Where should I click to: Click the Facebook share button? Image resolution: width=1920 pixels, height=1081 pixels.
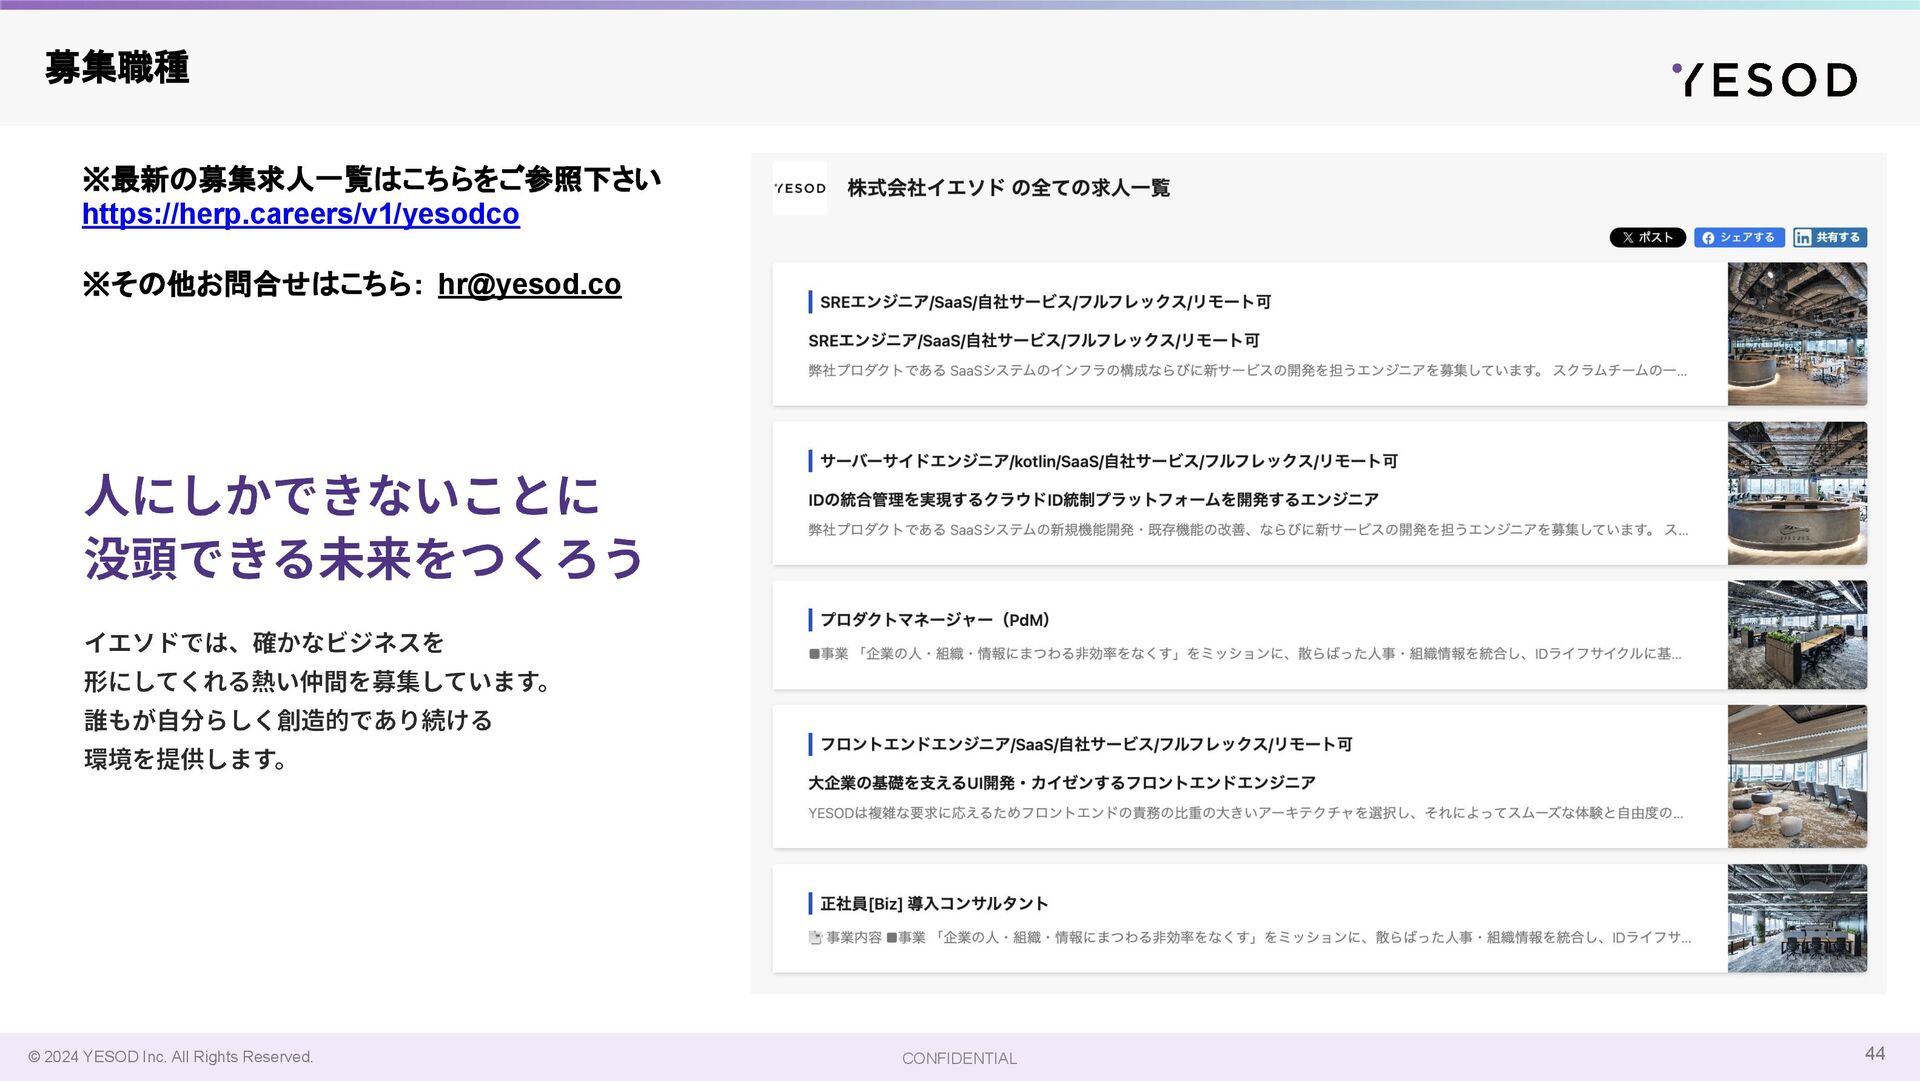(x=1738, y=237)
